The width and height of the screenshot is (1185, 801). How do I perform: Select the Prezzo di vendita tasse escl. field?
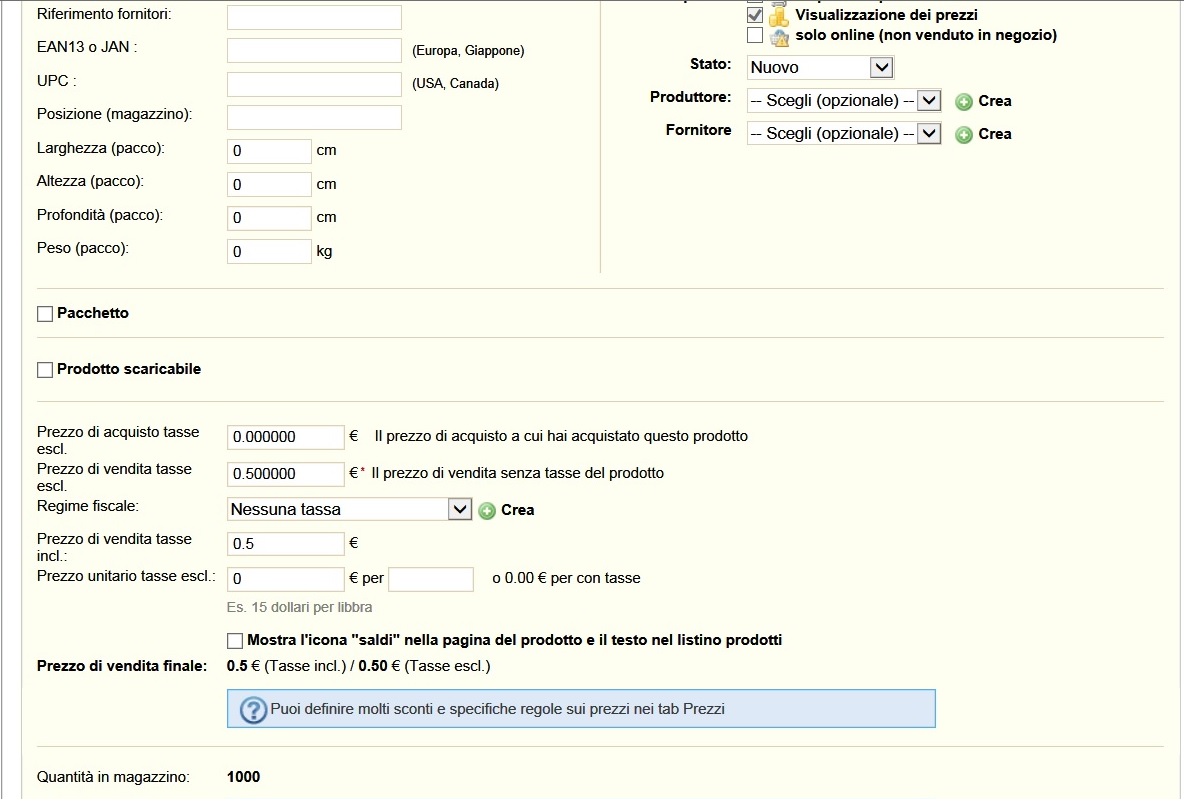click(x=286, y=474)
